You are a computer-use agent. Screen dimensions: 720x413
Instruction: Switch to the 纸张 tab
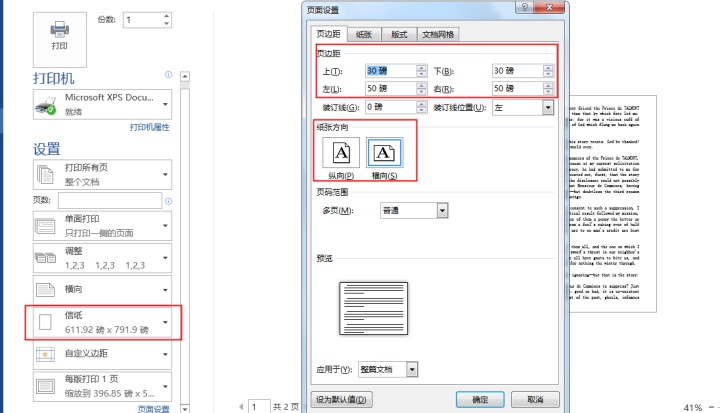tap(364, 34)
